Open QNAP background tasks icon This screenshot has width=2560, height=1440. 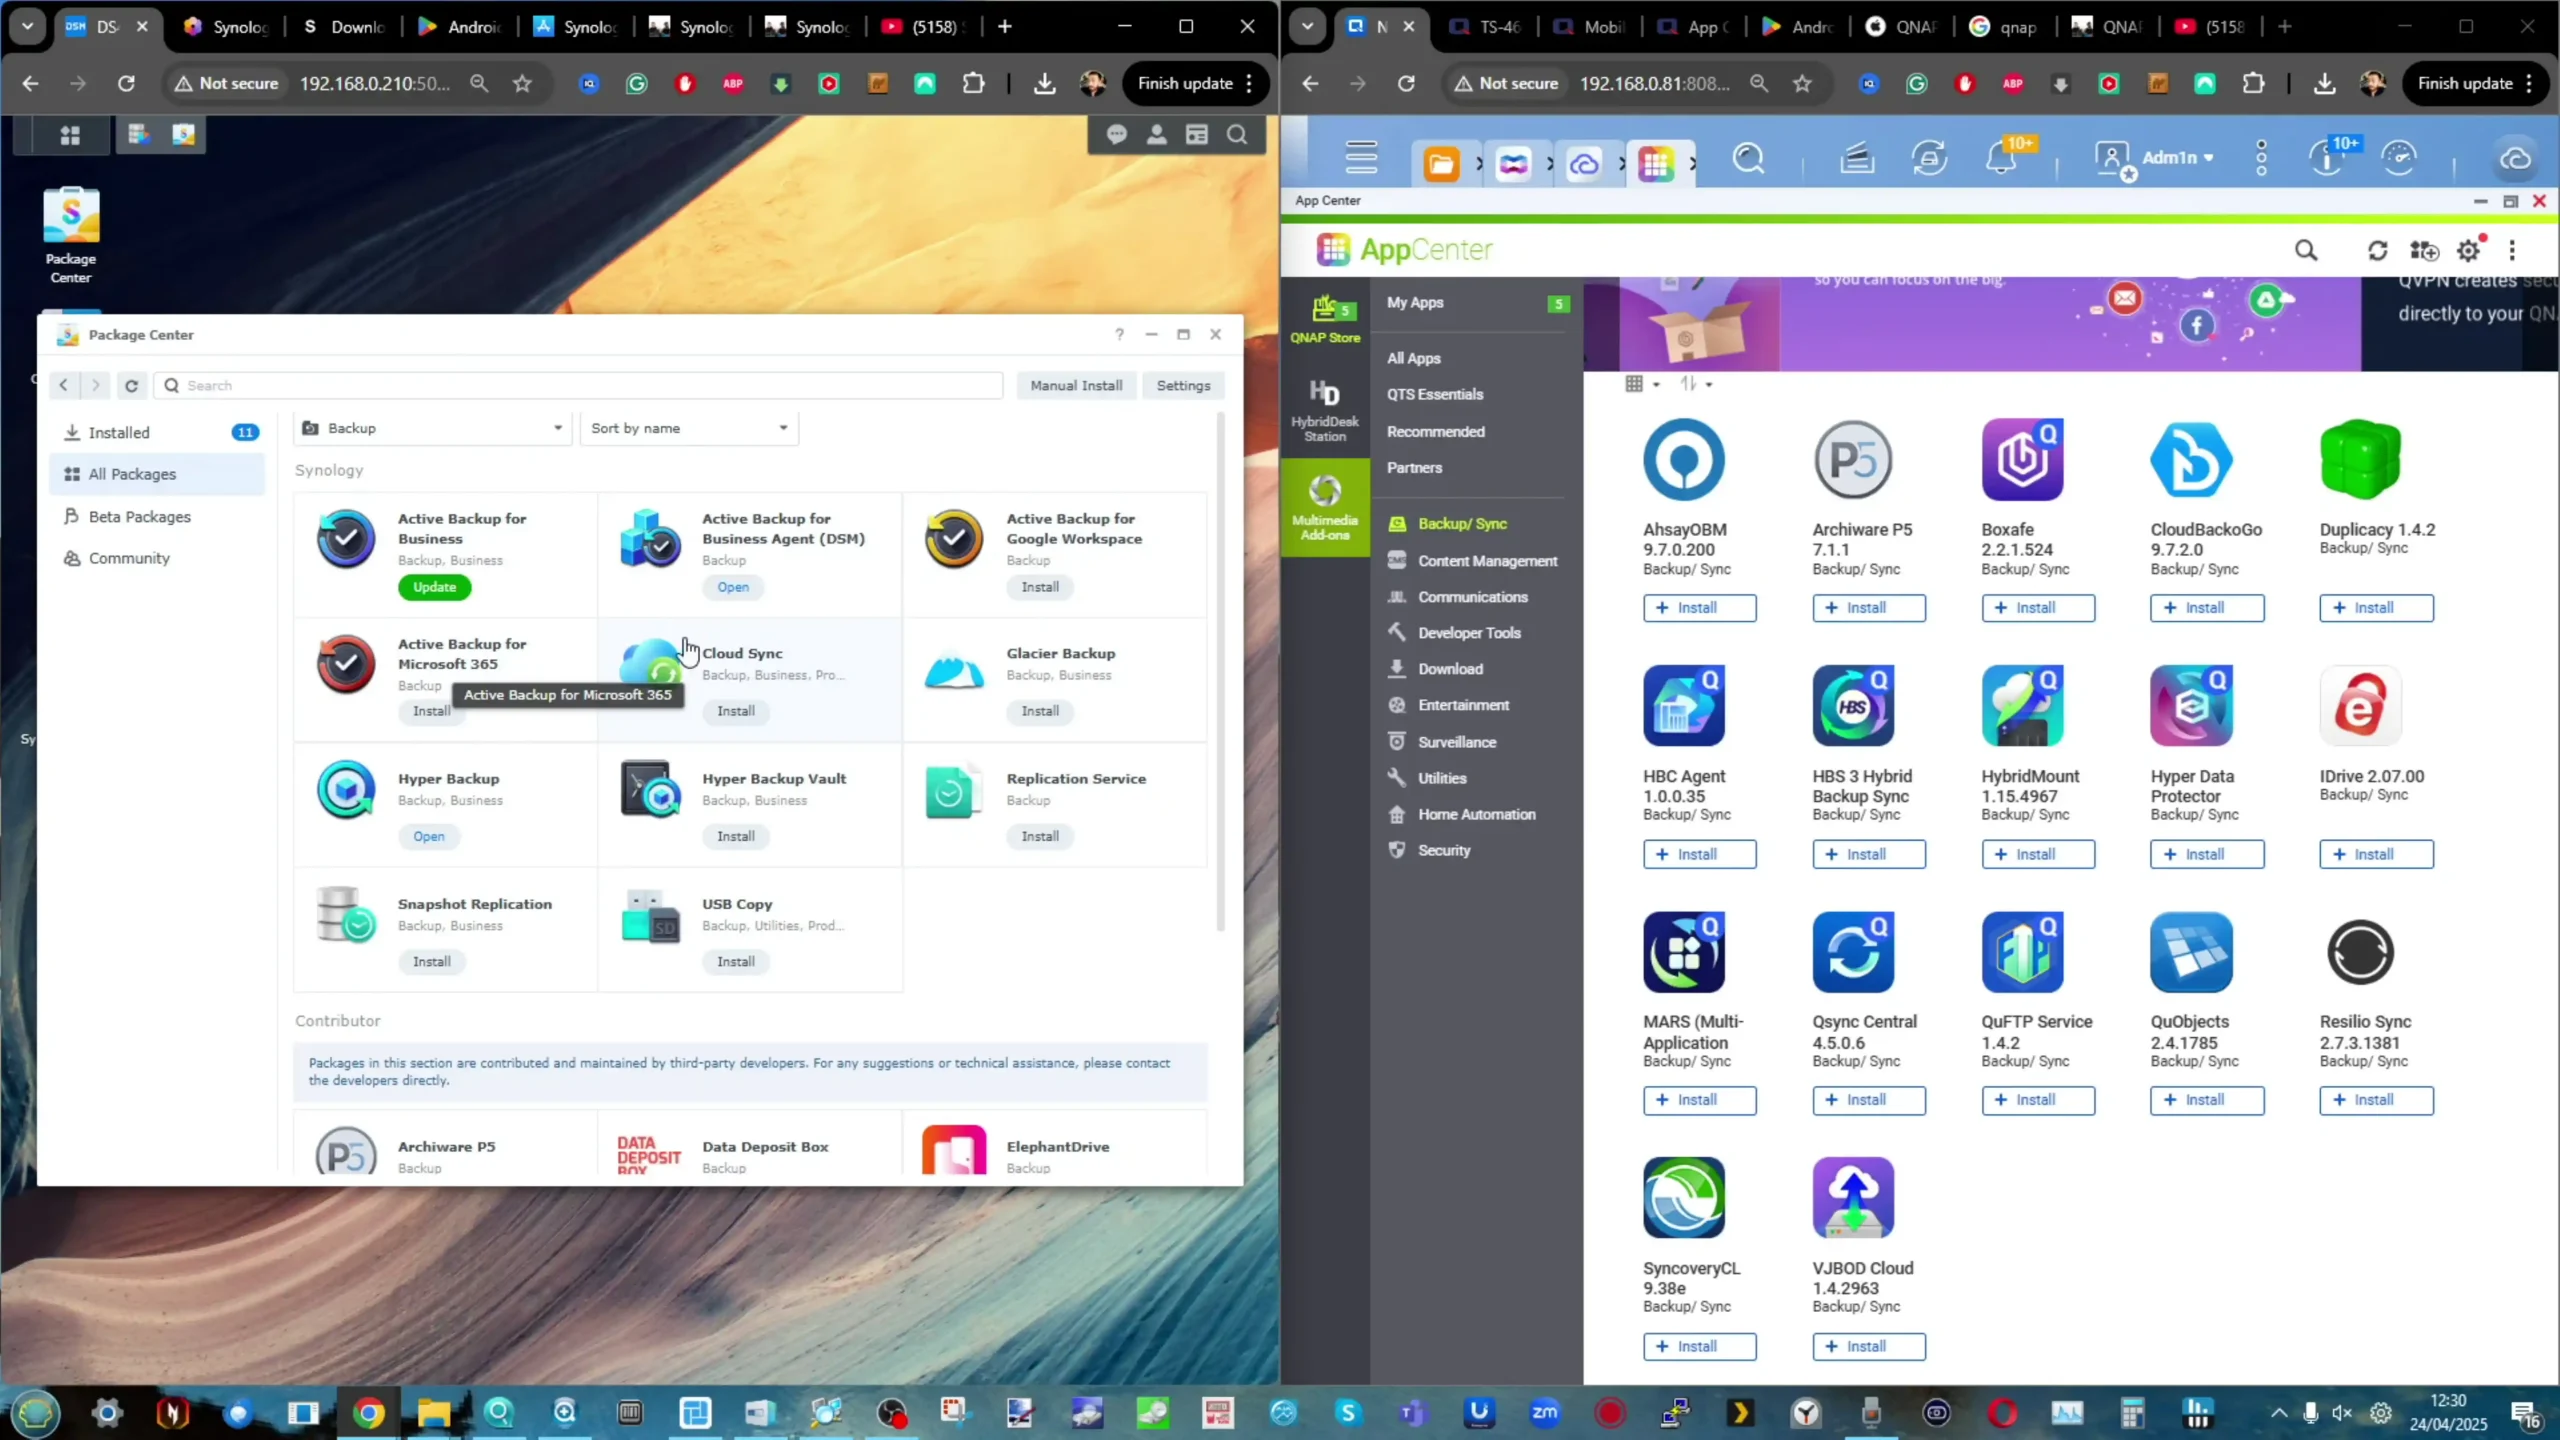pyautogui.click(x=1929, y=158)
